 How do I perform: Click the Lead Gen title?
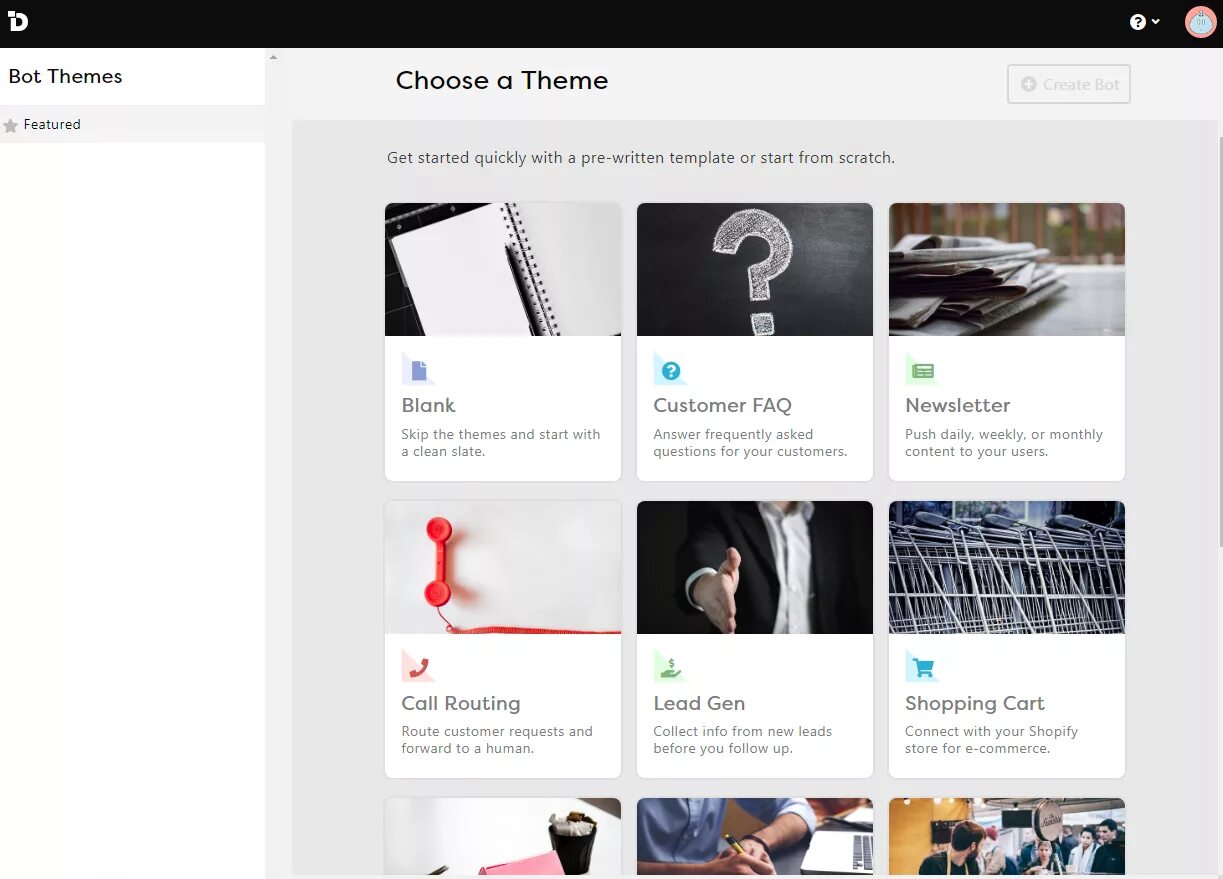[x=699, y=703]
